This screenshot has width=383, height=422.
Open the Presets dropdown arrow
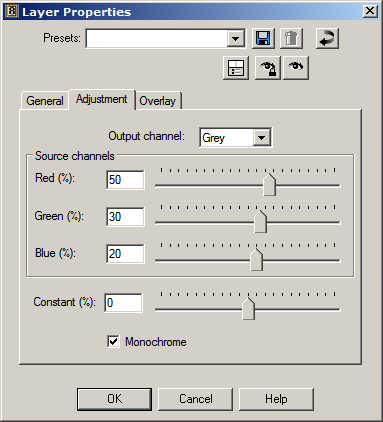tap(236, 39)
